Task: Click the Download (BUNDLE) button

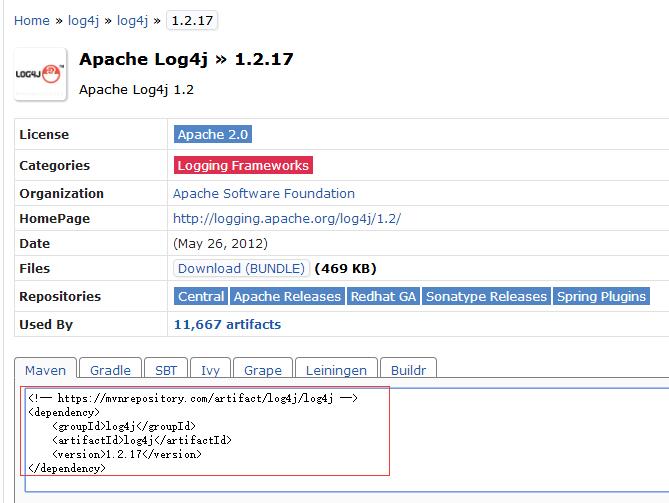Action: coord(241,268)
